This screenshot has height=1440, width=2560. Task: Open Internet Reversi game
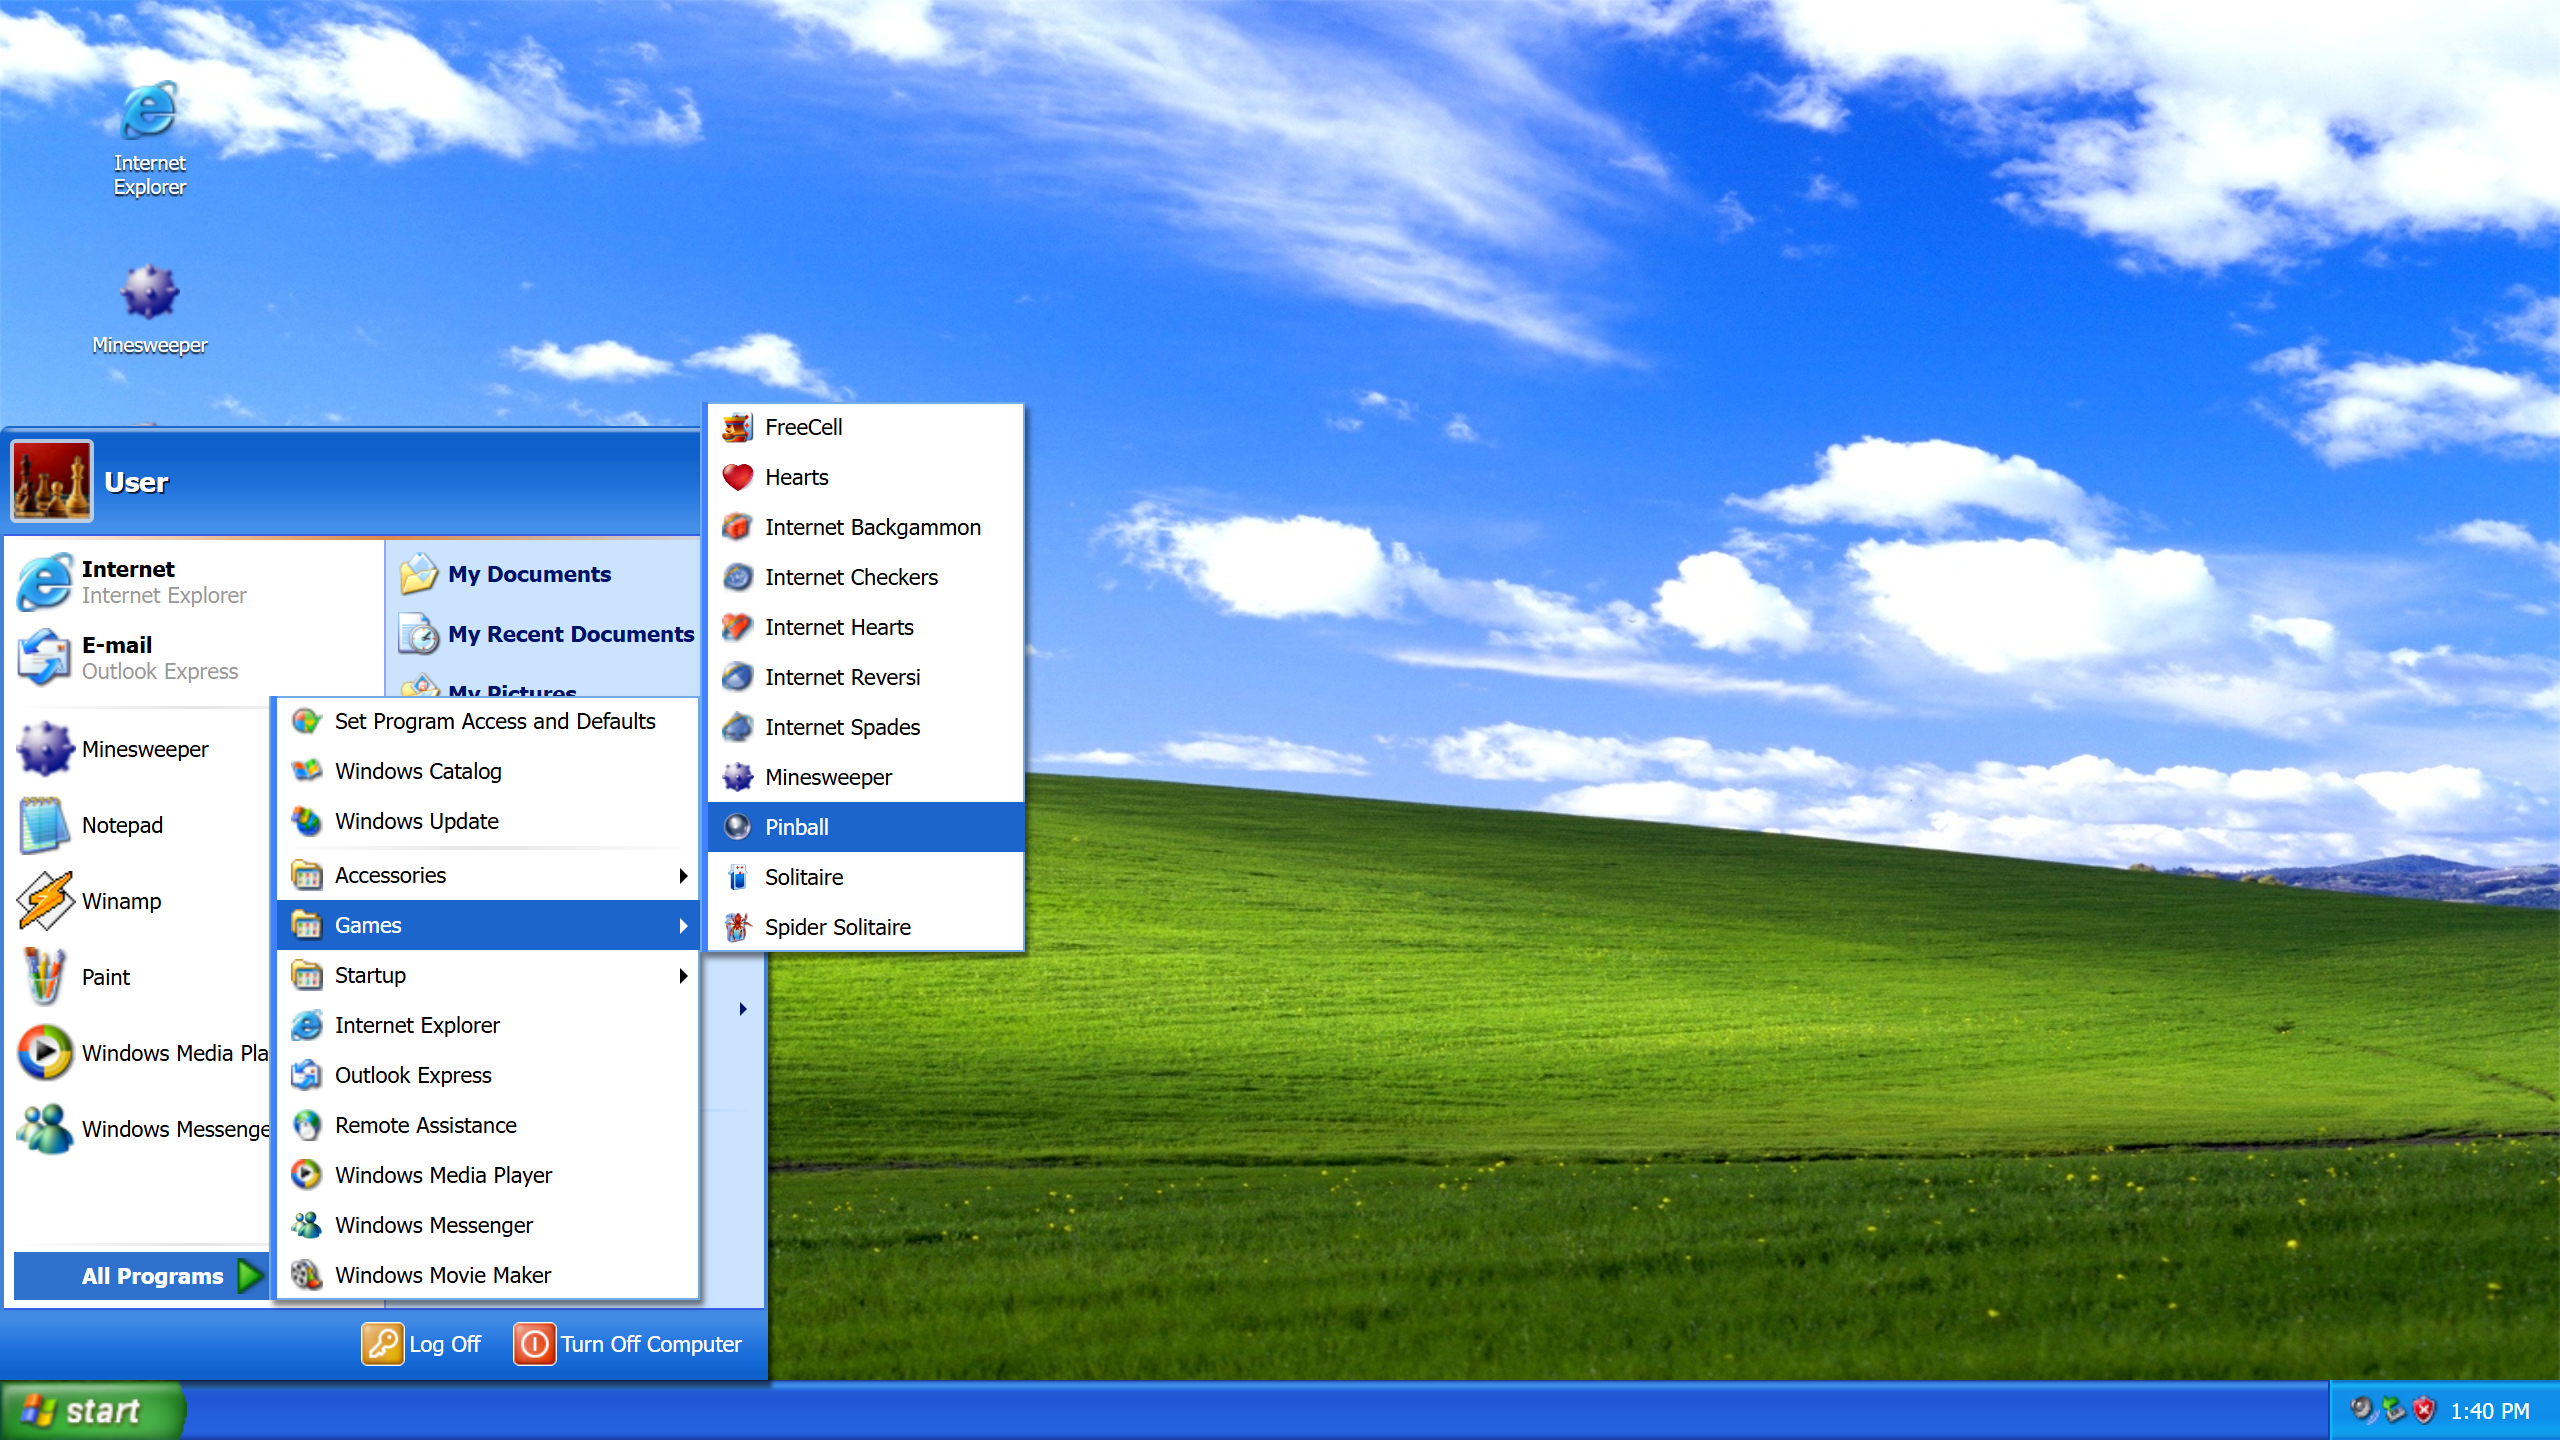coord(866,677)
